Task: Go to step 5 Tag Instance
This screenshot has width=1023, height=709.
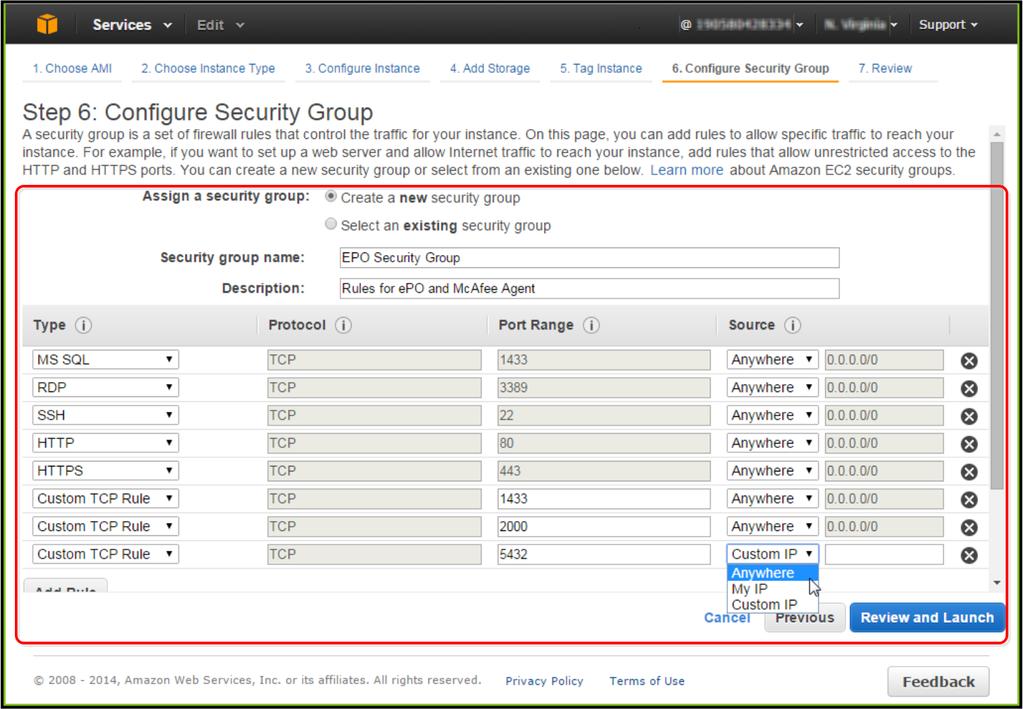Action: point(601,68)
